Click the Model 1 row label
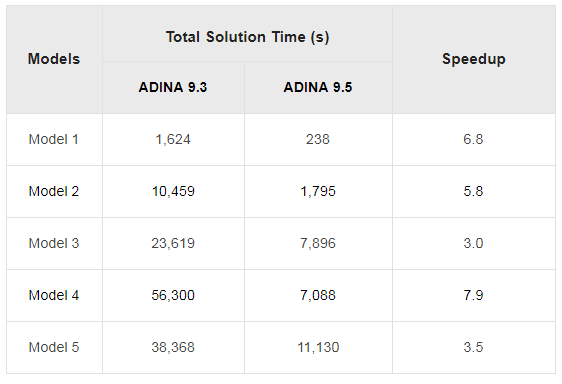The height and width of the screenshot is (384, 562). coord(54,139)
